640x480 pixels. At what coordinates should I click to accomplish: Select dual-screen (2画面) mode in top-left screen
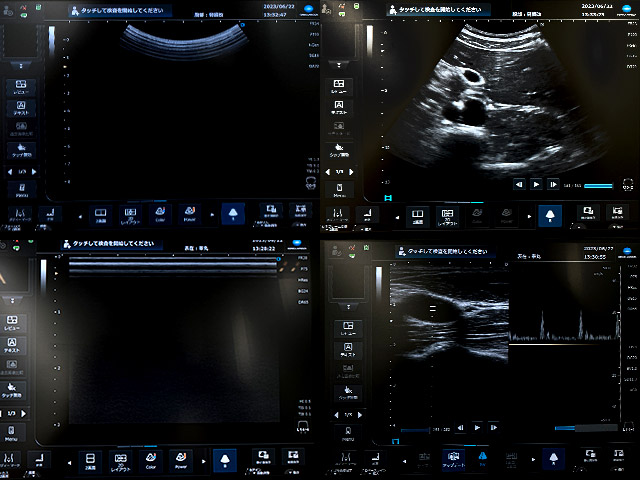click(100, 215)
